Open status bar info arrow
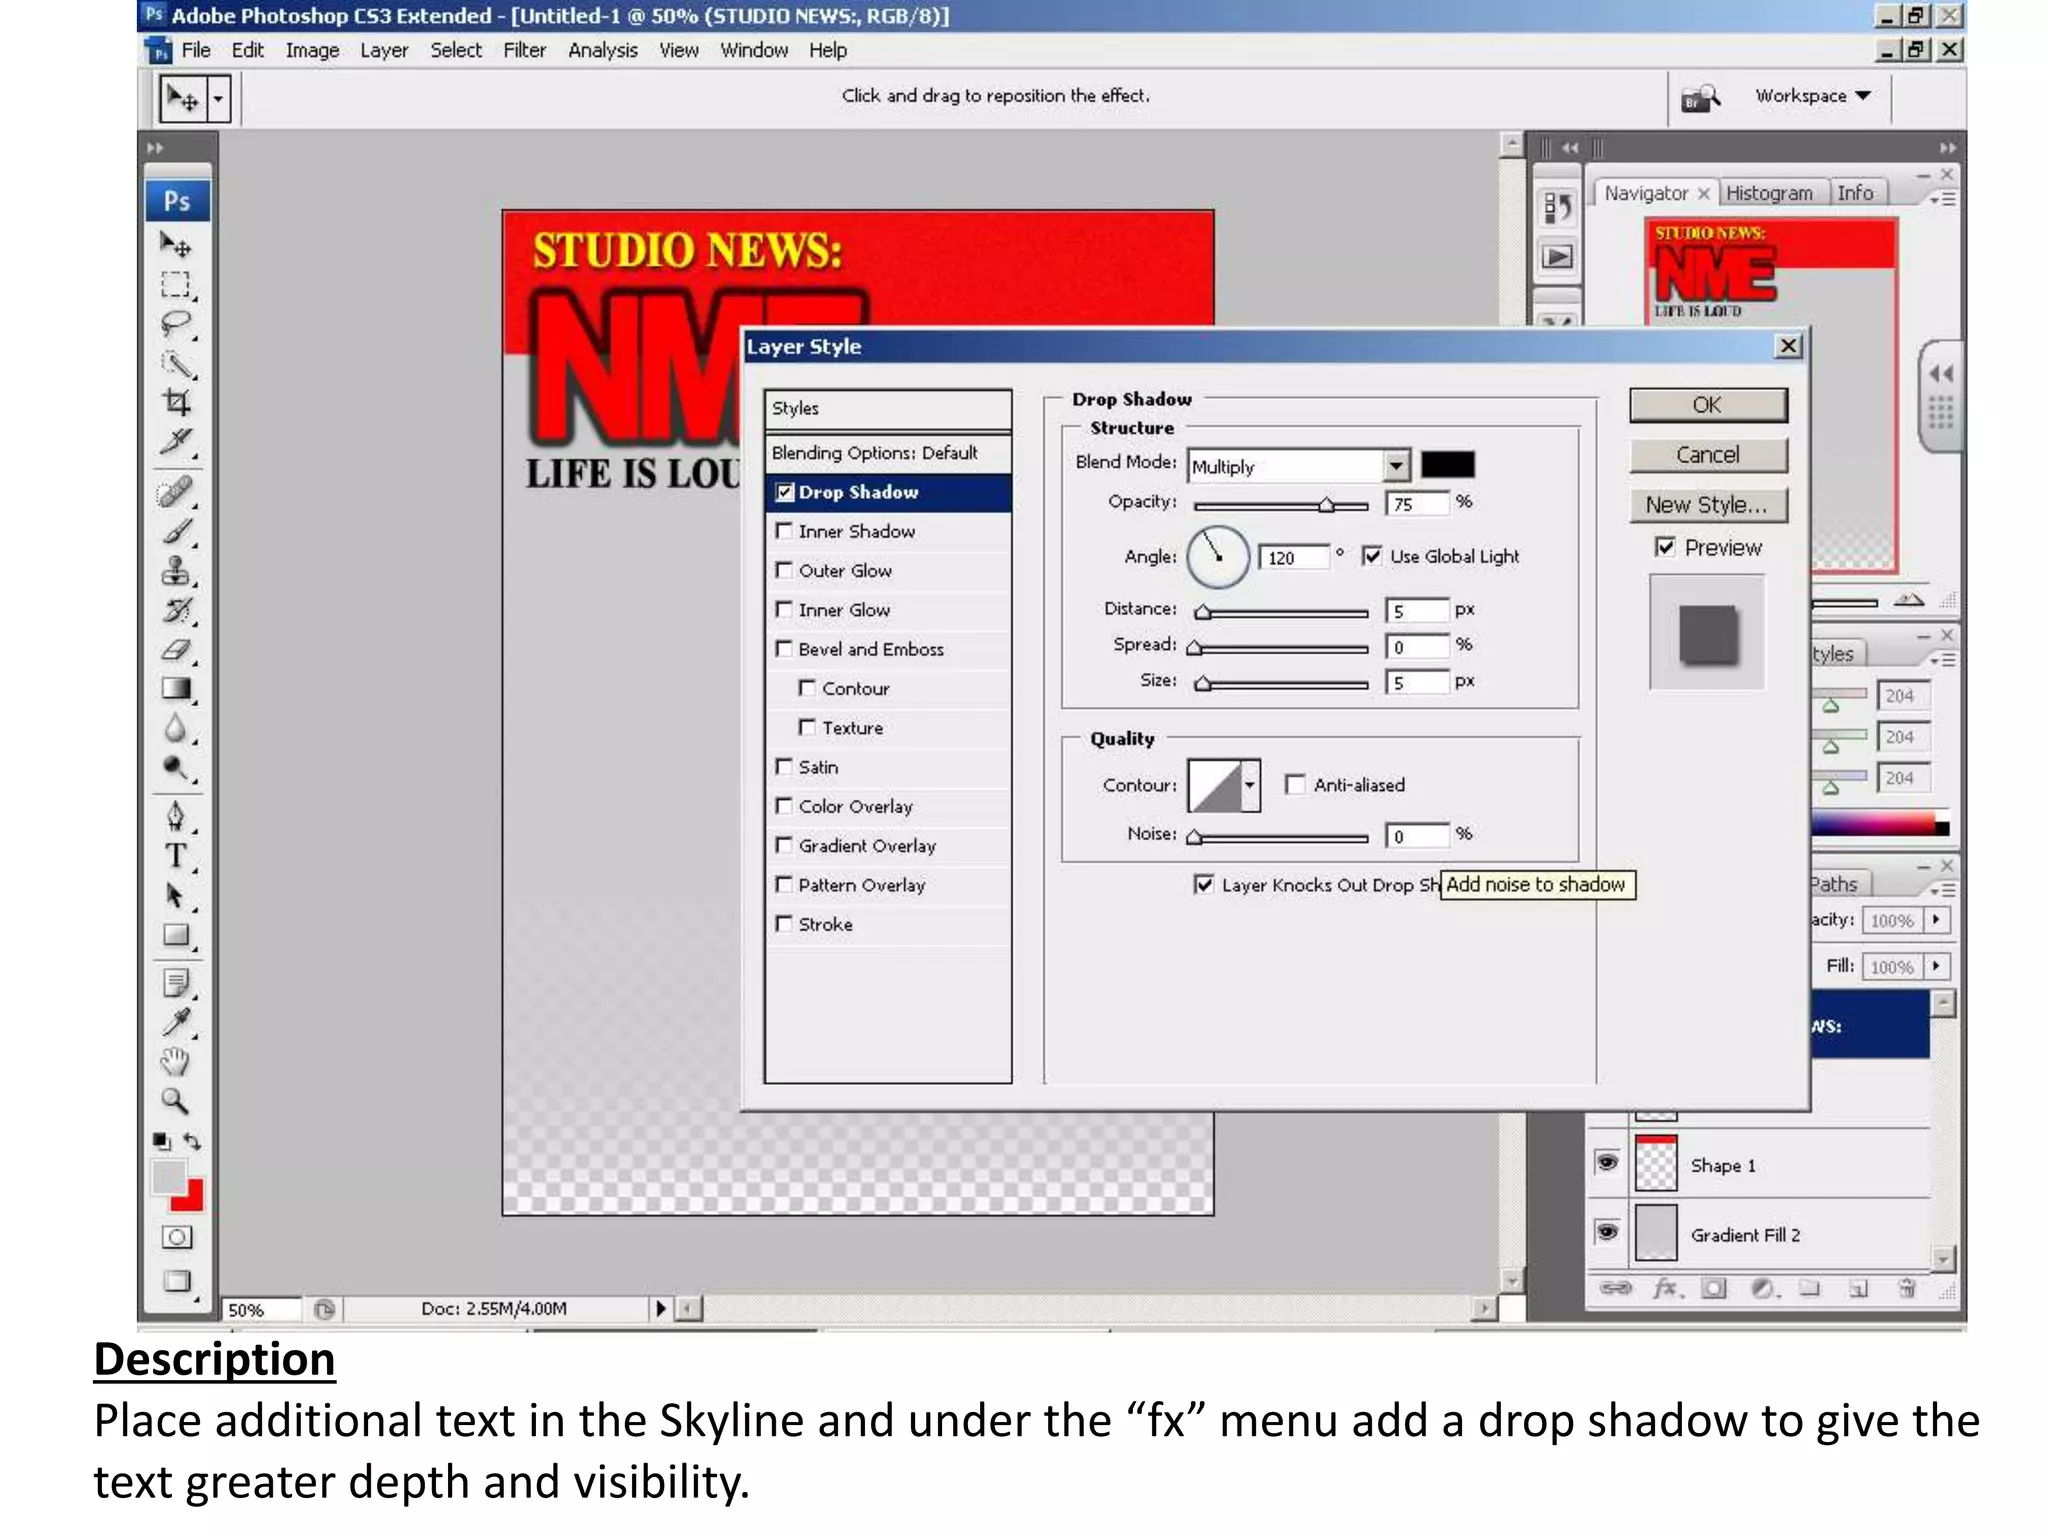Image resolution: width=2048 pixels, height=1536 pixels. [660, 1308]
